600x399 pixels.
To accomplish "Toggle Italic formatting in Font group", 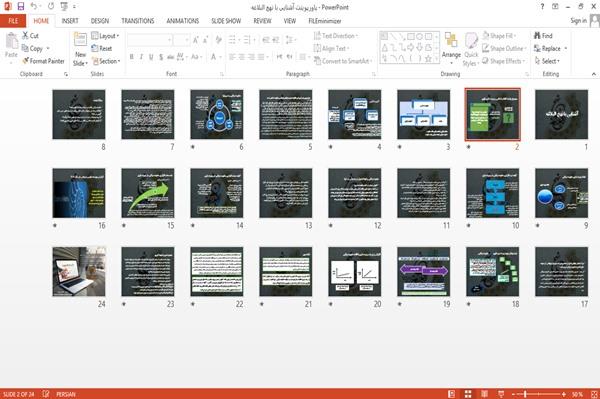I will [142, 57].
